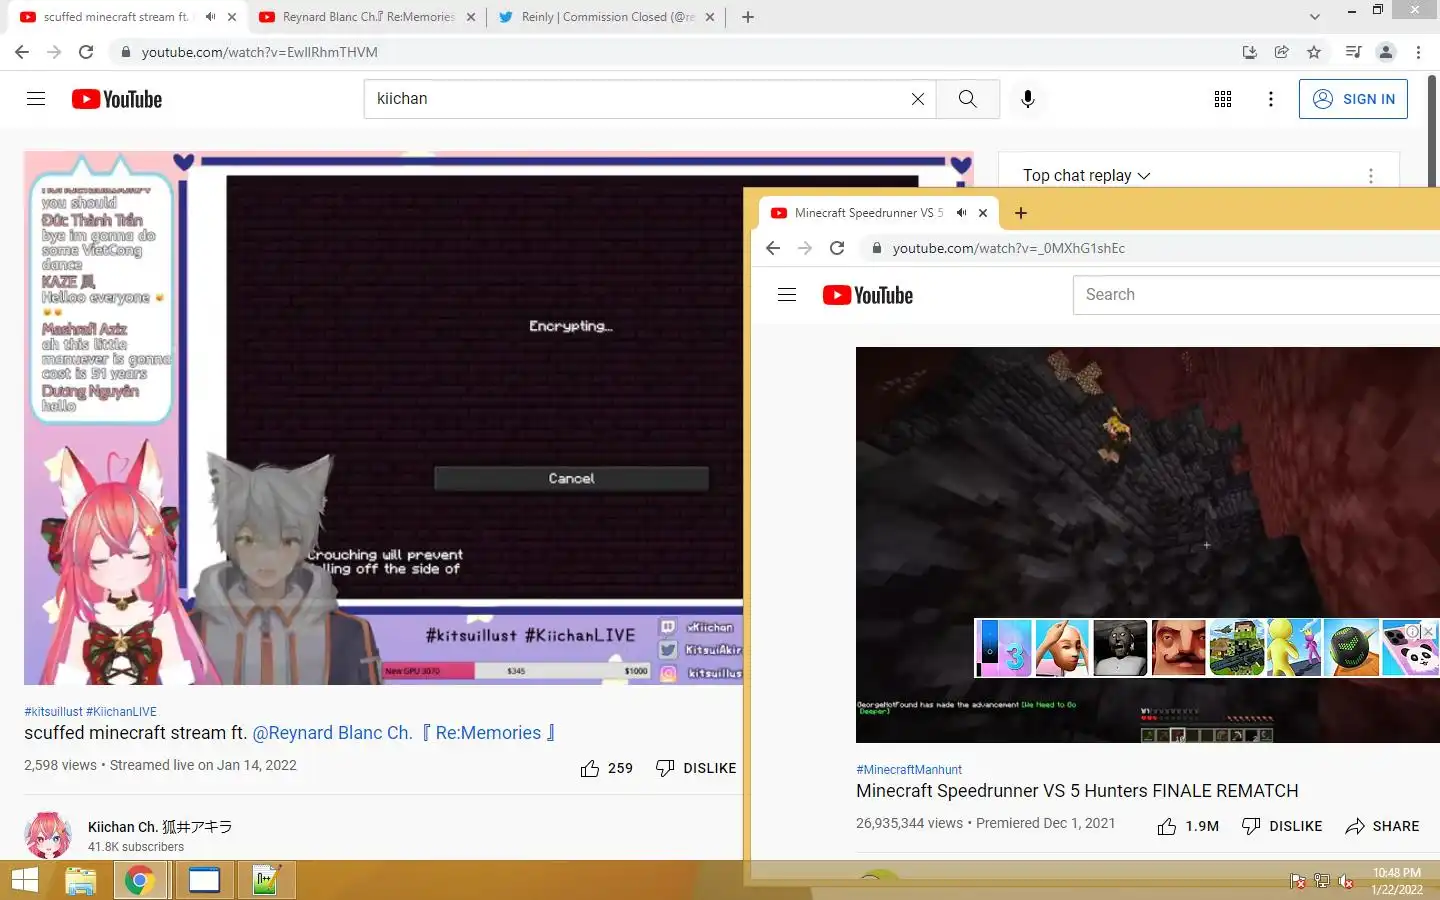
Task: Open Chrome three-dot menu in back window
Action: point(1418,52)
